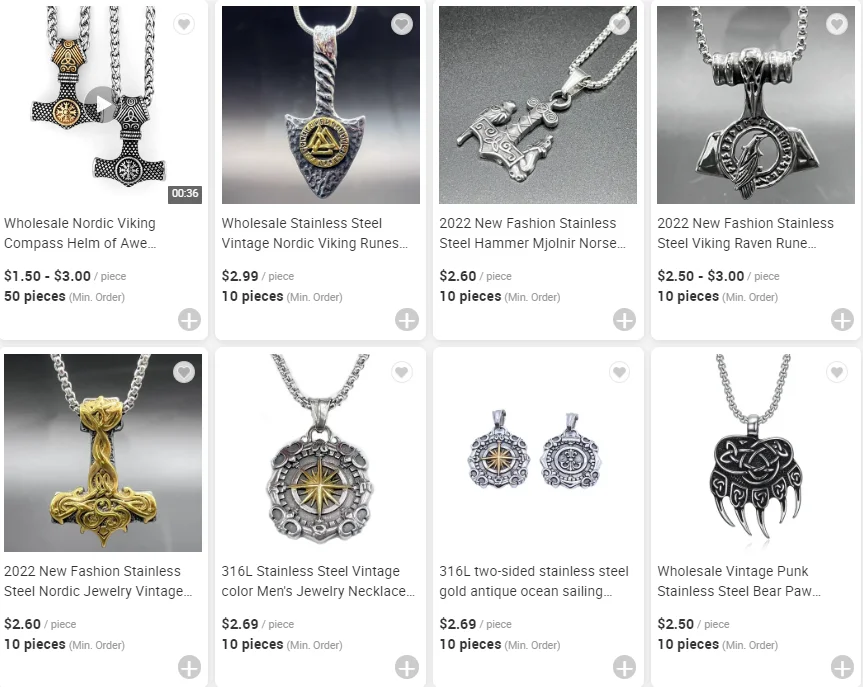The width and height of the screenshot is (863, 687).
Task: Click plus icon on Raven Rune pendant card
Action: 842,320
